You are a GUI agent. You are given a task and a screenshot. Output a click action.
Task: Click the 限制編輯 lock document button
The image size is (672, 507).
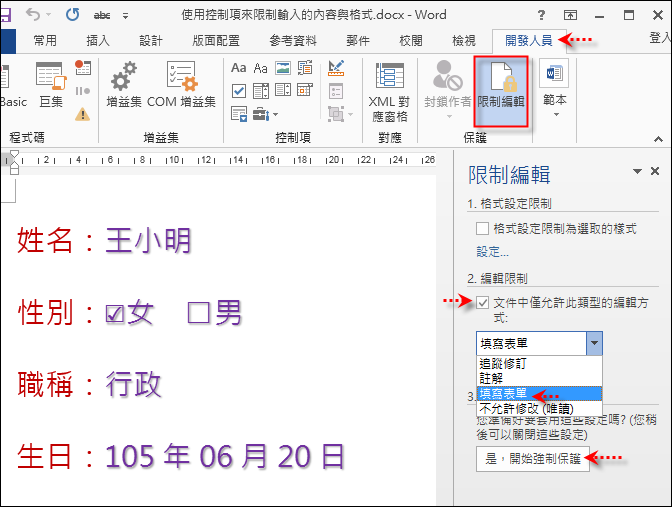501,92
